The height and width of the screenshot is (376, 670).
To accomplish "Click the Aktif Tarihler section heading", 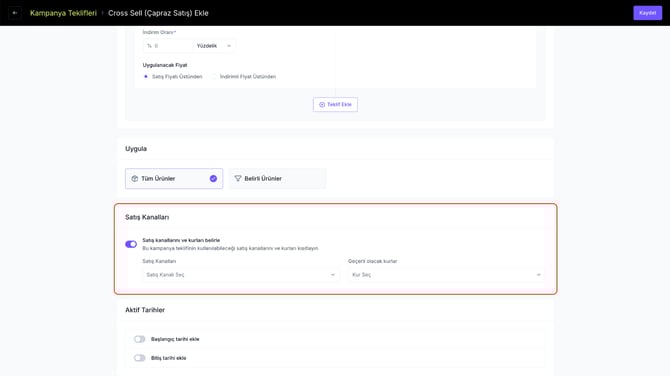I will coord(145,310).
